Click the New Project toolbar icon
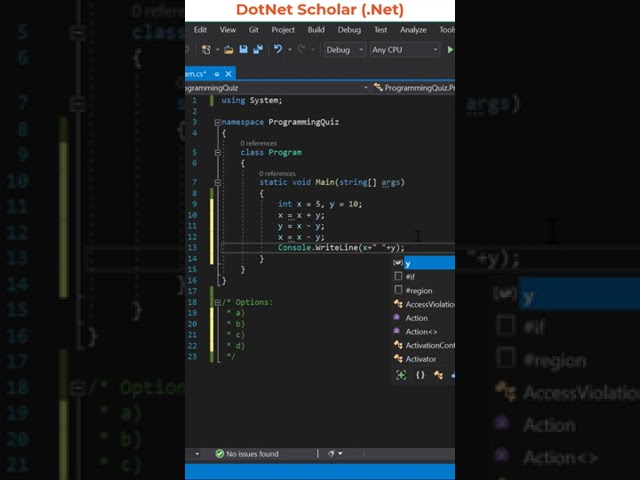Image resolution: width=640 pixels, height=480 pixels. (x=206, y=50)
